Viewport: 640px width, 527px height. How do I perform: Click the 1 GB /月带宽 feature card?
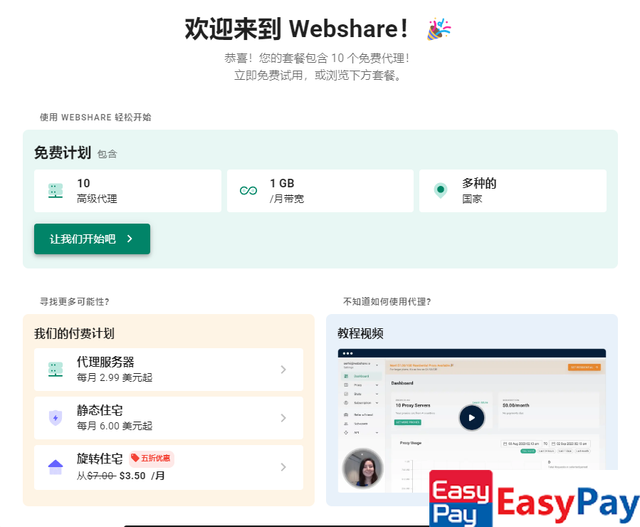(x=320, y=191)
